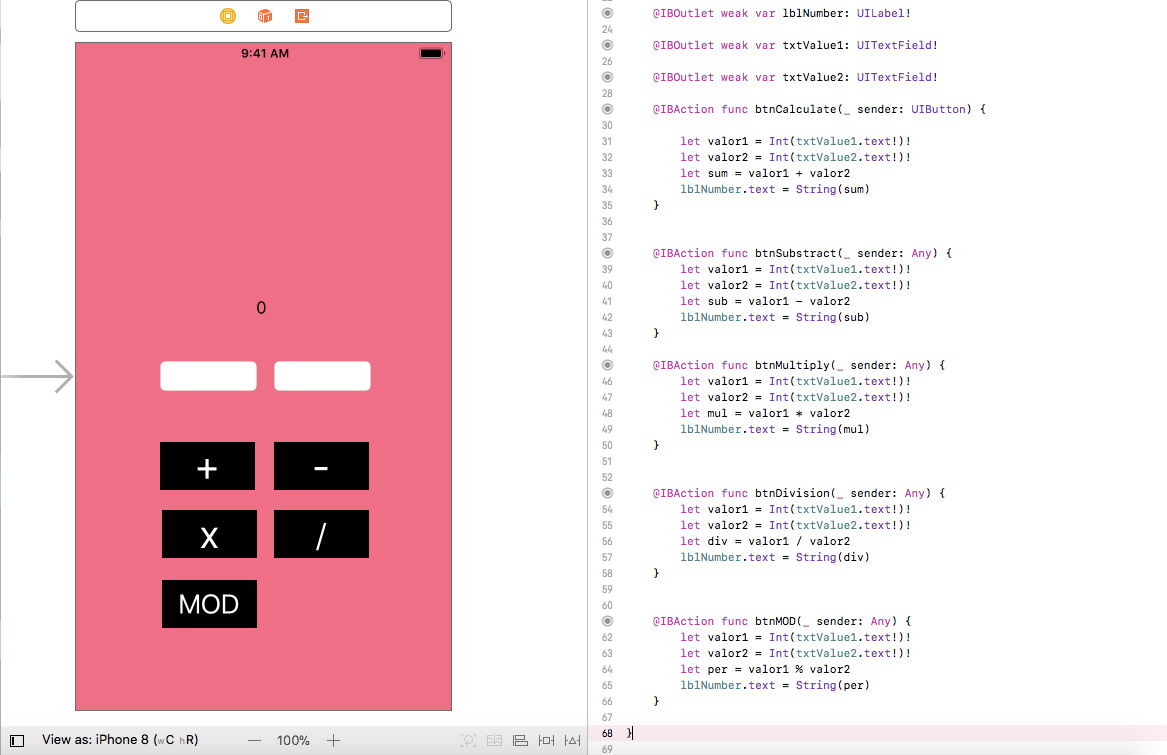Open the Add New Constraints popover
Viewport: 1167px width, 755px height.
(546, 740)
